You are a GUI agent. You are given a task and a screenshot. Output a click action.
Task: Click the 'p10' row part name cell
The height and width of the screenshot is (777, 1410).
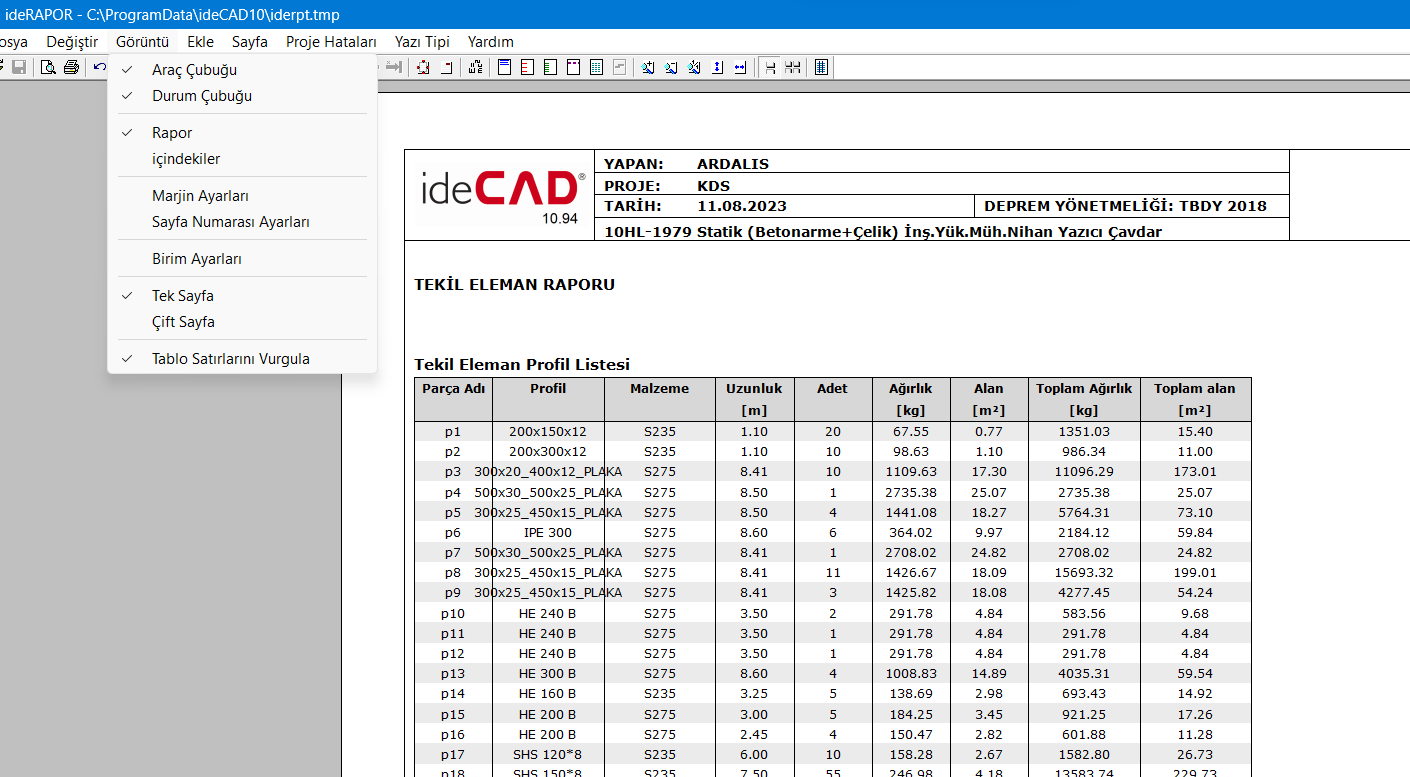point(453,614)
